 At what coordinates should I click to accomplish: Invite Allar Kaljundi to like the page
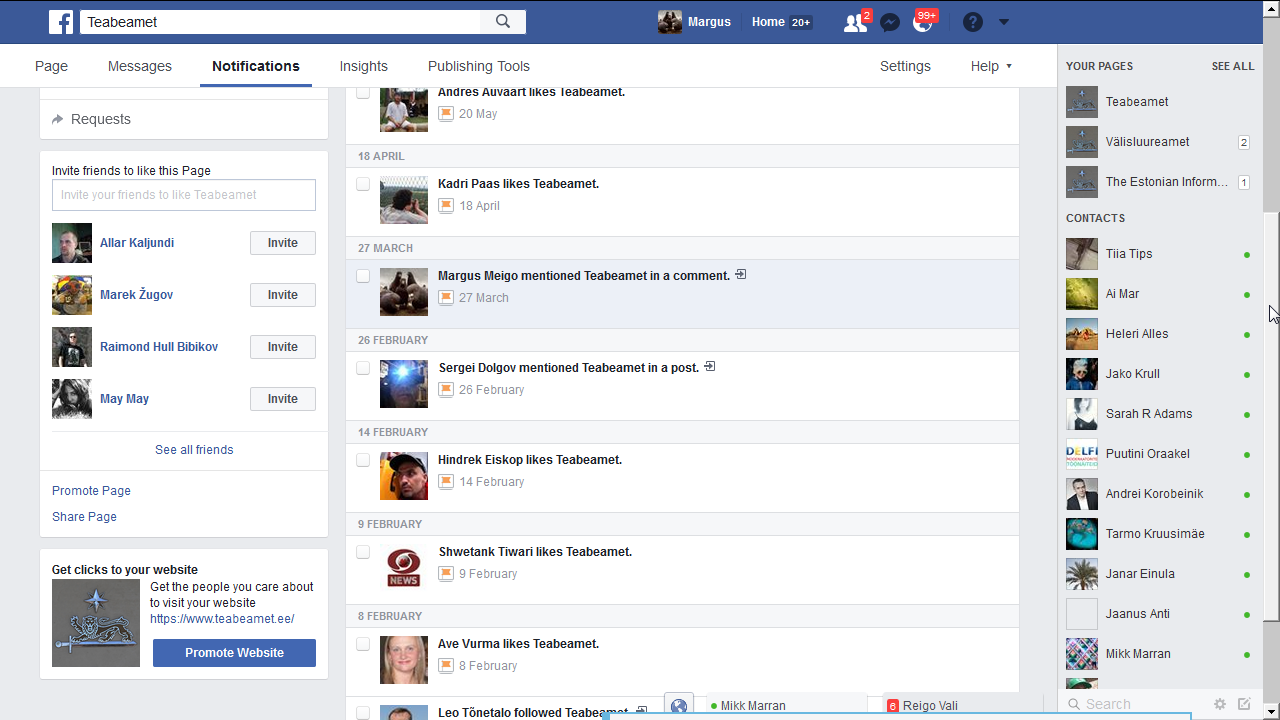coord(283,243)
